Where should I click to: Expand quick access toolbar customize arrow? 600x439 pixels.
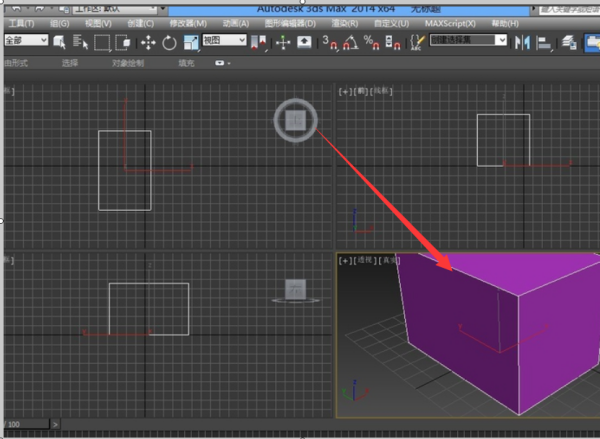pyautogui.click(x=163, y=8)
